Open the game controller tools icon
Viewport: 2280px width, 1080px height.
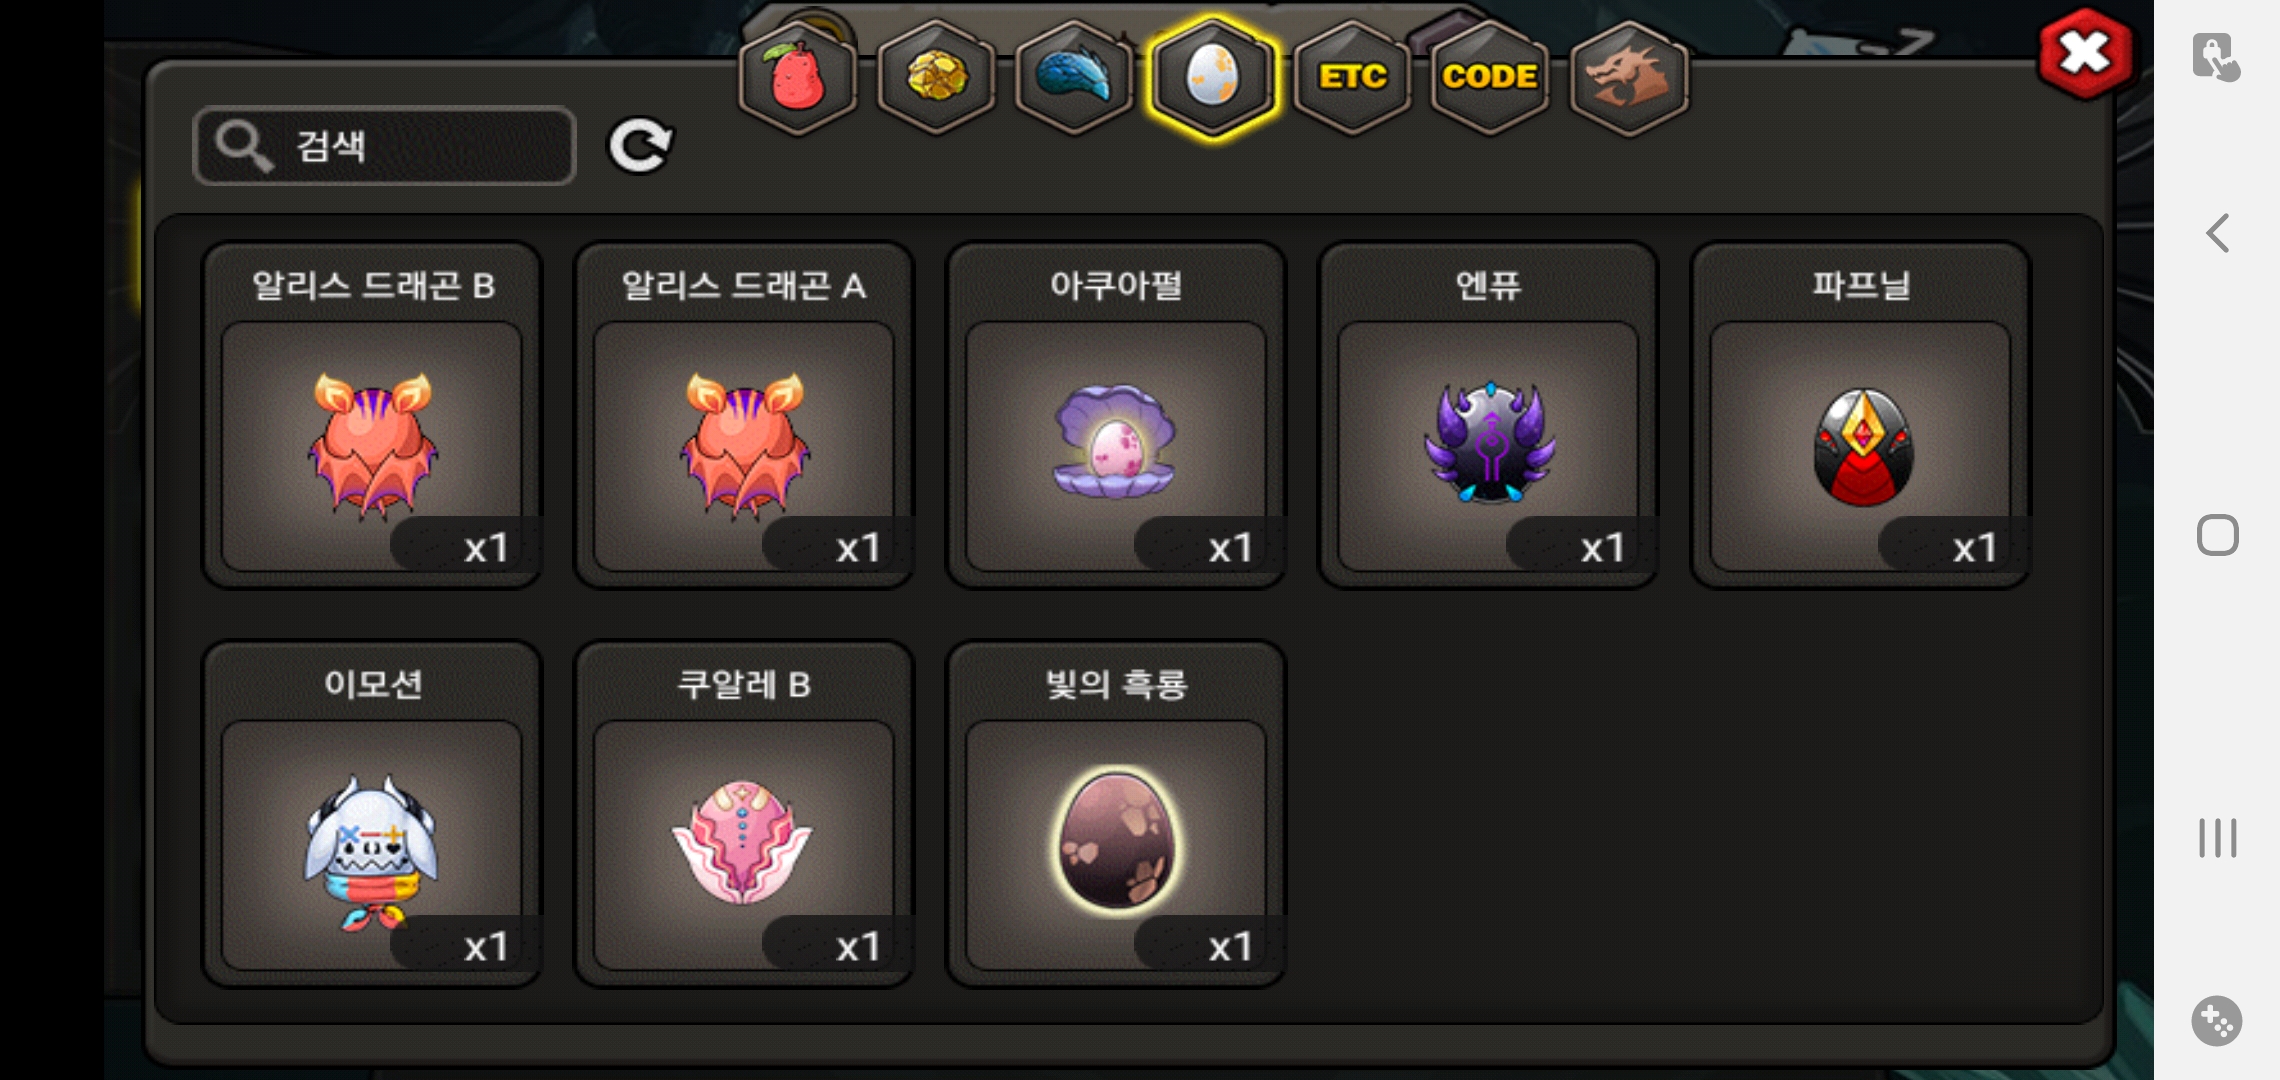coord(2217,1021)
